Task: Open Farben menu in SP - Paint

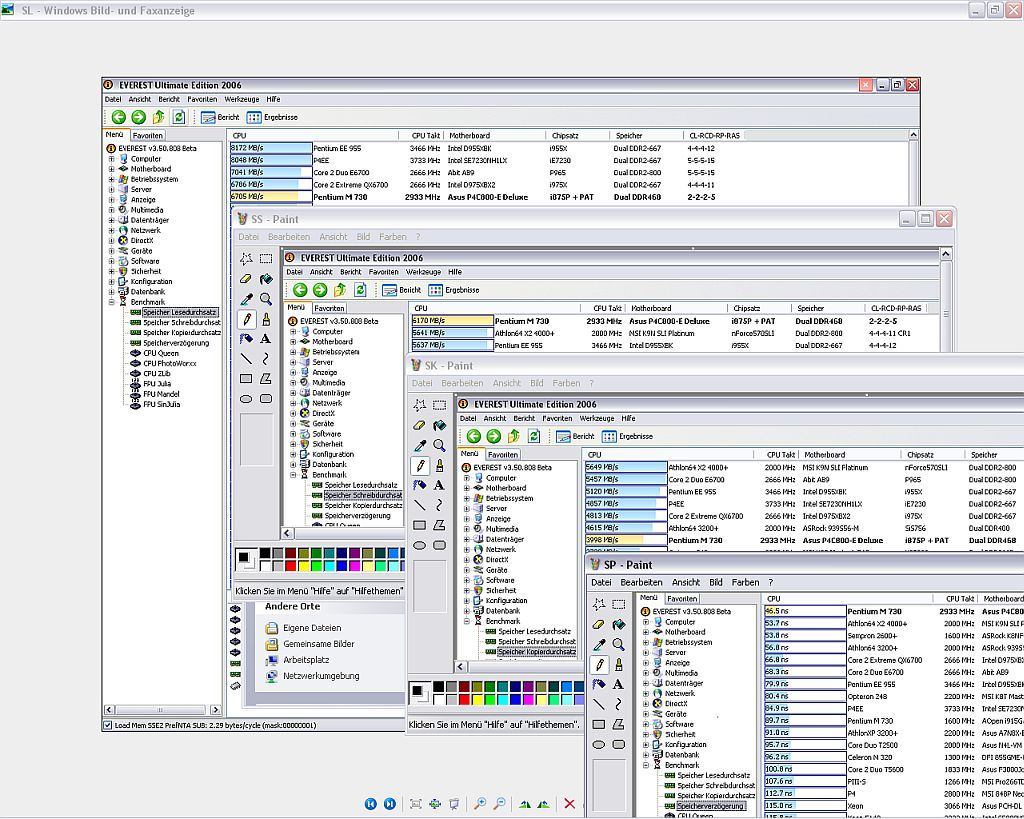Action: [745, 583]
